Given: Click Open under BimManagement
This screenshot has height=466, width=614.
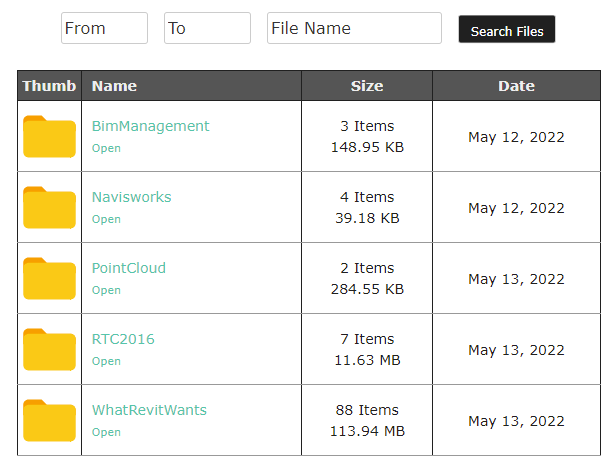Looking at the screenshot, I should (x=106, y=148).
